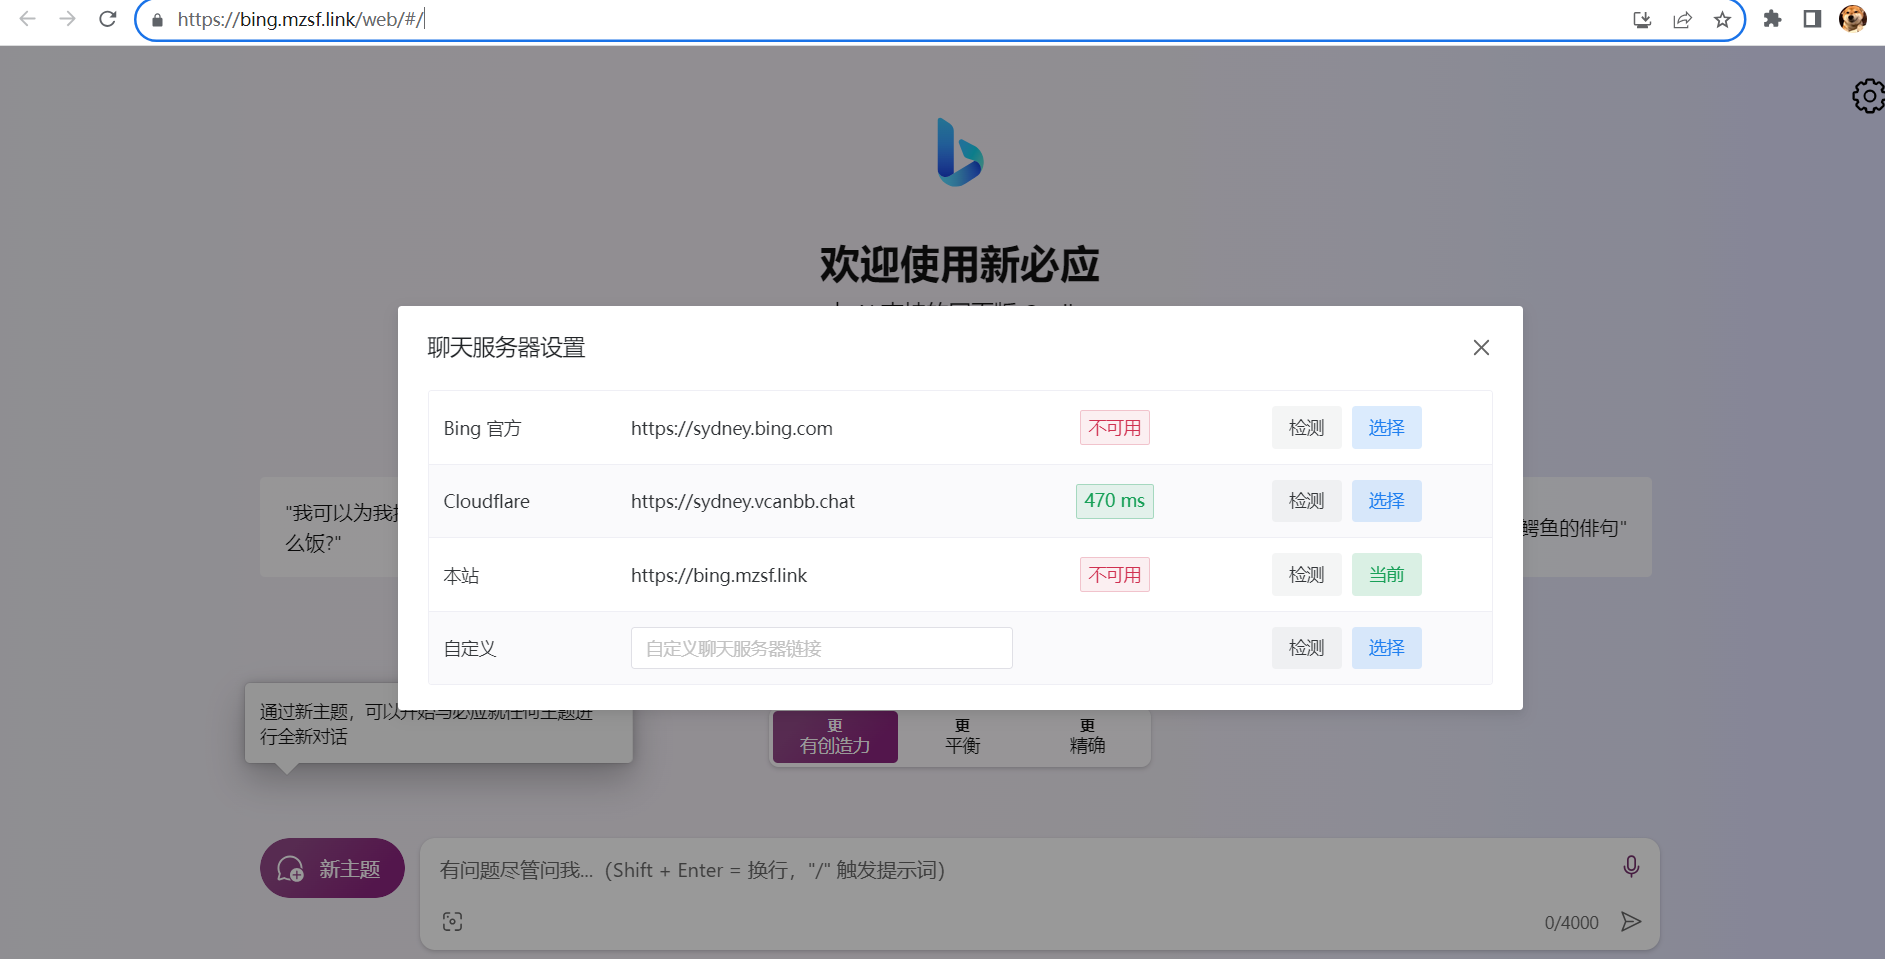The width and height of the screenshot is (1885, 959).
Task: Click the Cloudflare server name
Action: point(486,501)
